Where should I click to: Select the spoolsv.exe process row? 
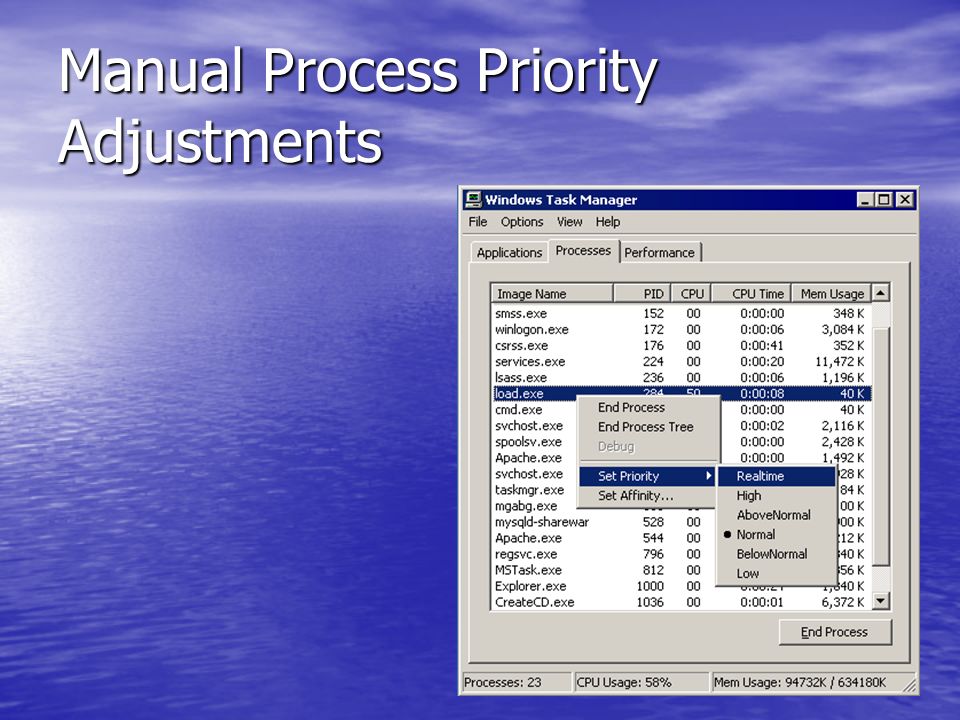(534, 441)
